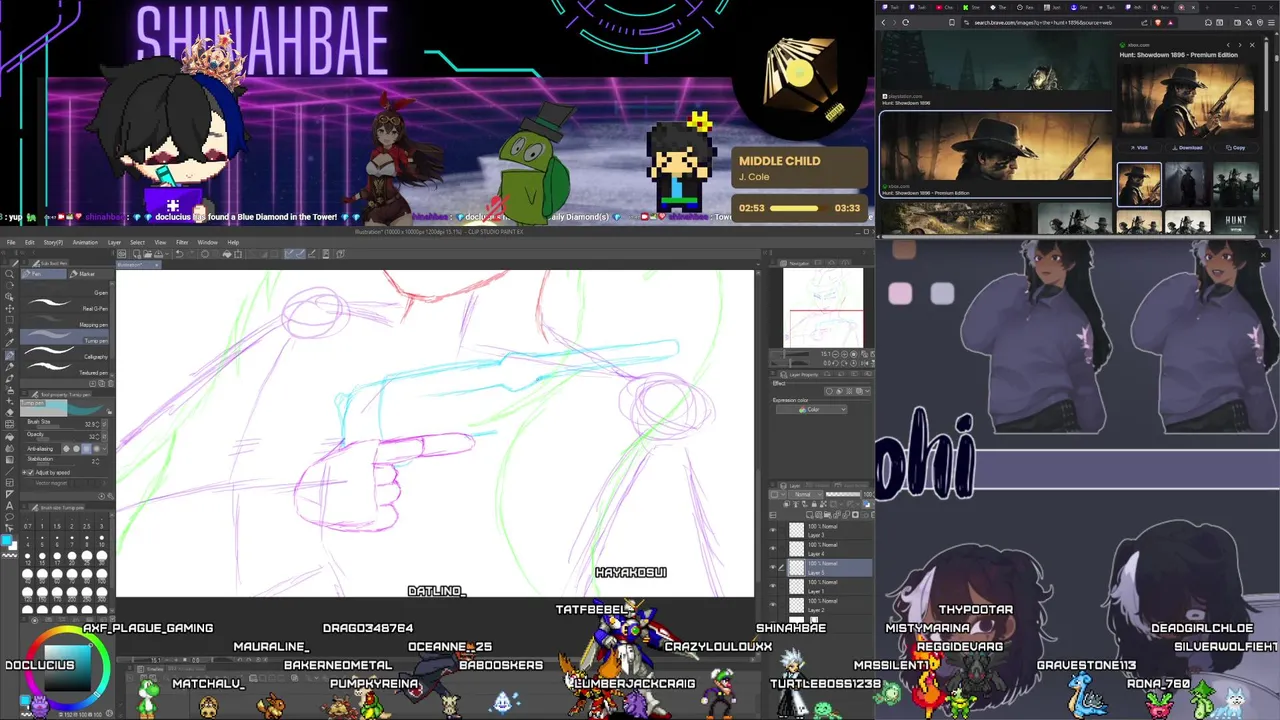This screenshot has height=720, width=1280.
Task: Select the no anti-aliasing option
Action: point(66,449)
